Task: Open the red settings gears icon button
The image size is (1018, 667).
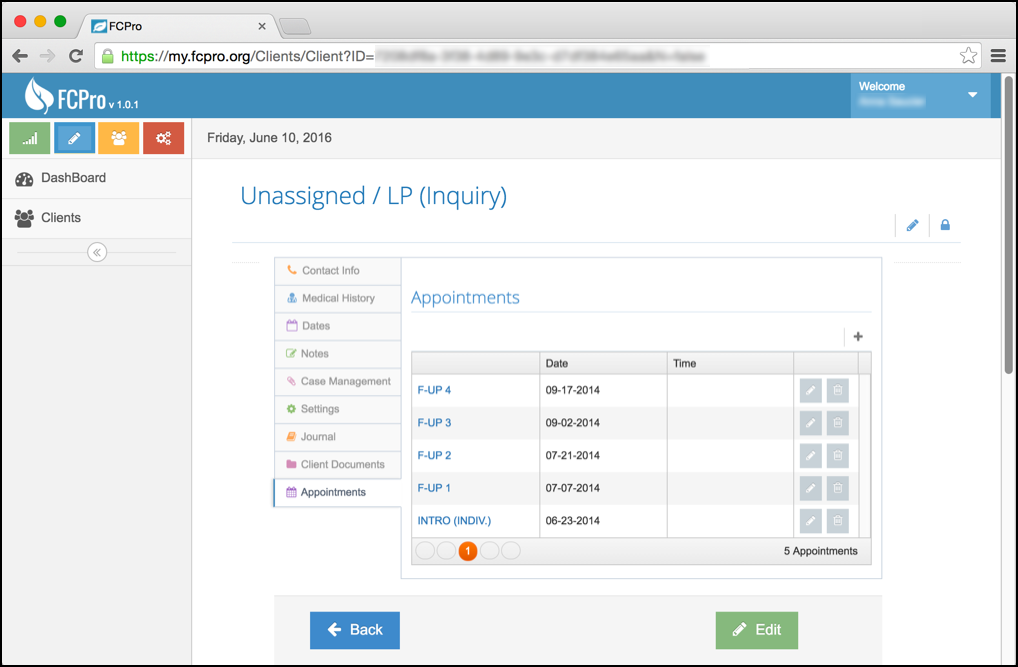Action: pyautogui.click(x=164, y=138)
